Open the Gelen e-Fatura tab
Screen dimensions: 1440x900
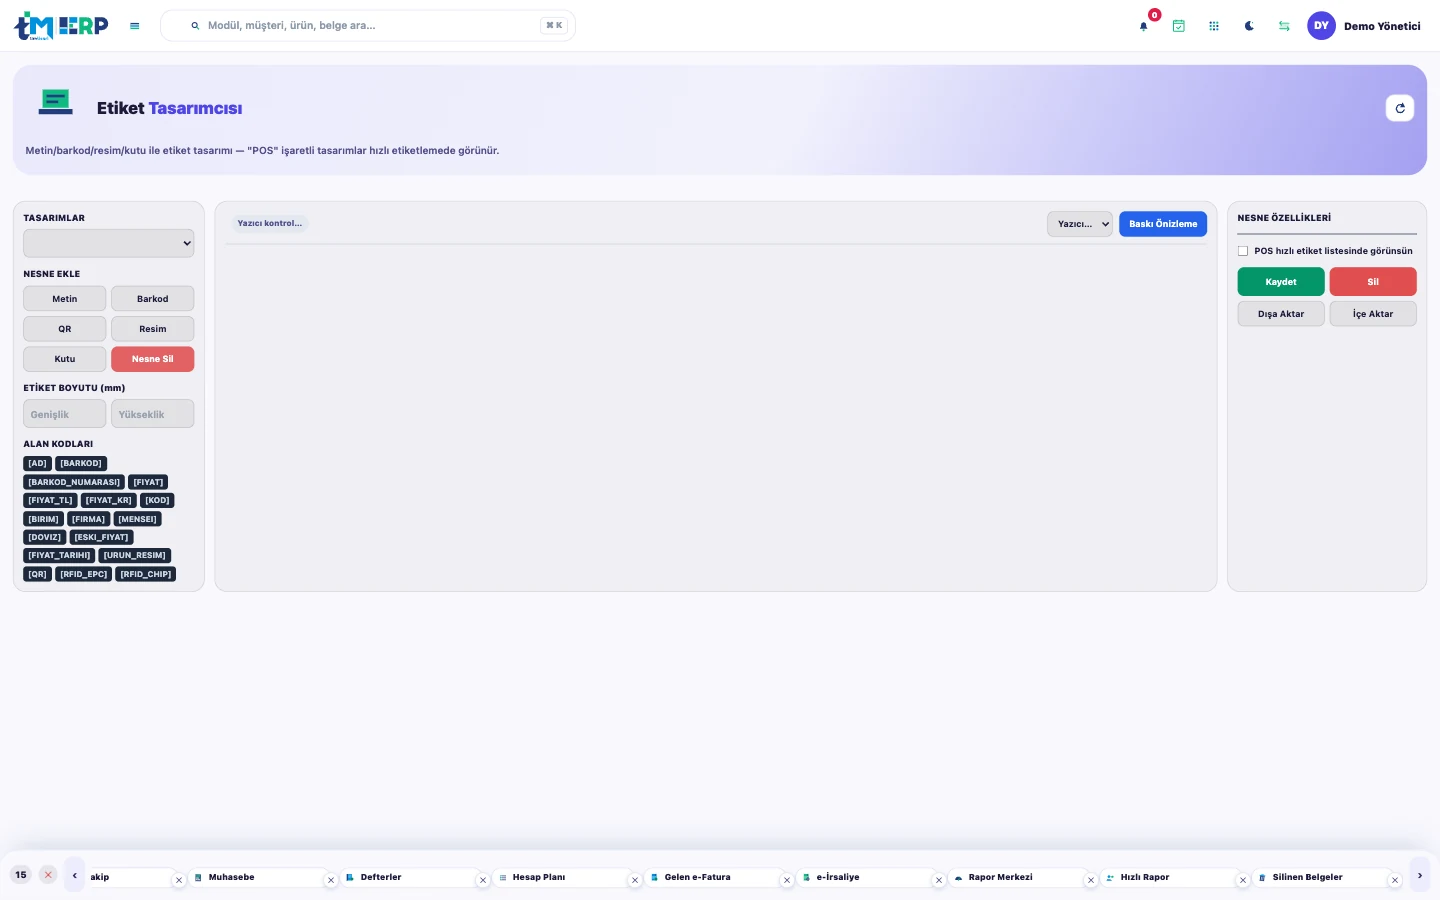pos(714,877)
